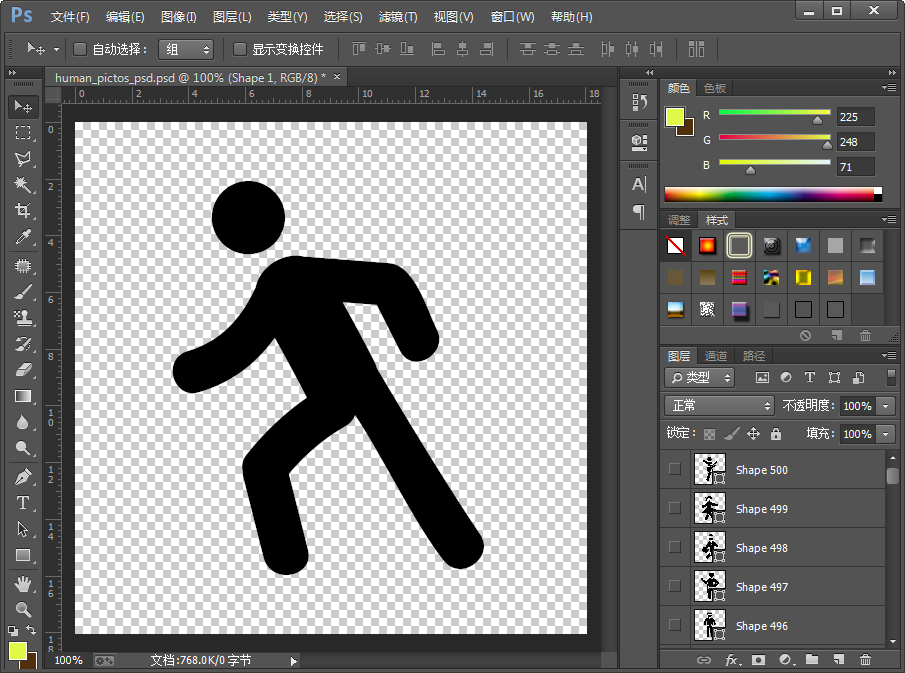
Task: Open the 组 auto-select dropdown
Action: (x=187, y=49)
